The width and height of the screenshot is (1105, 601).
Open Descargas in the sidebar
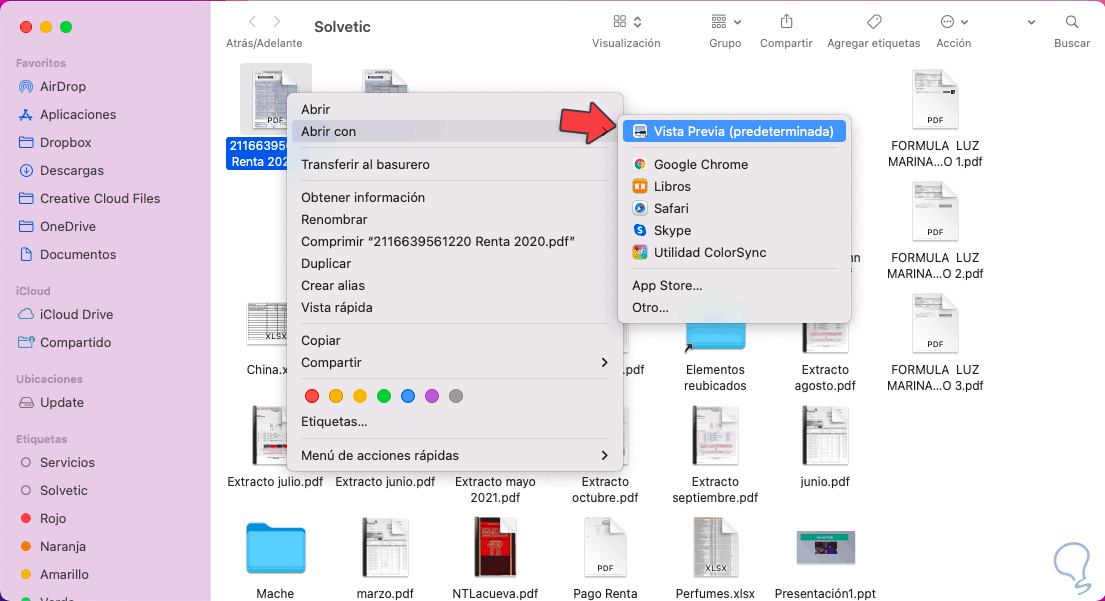click(x=61, y=171)
